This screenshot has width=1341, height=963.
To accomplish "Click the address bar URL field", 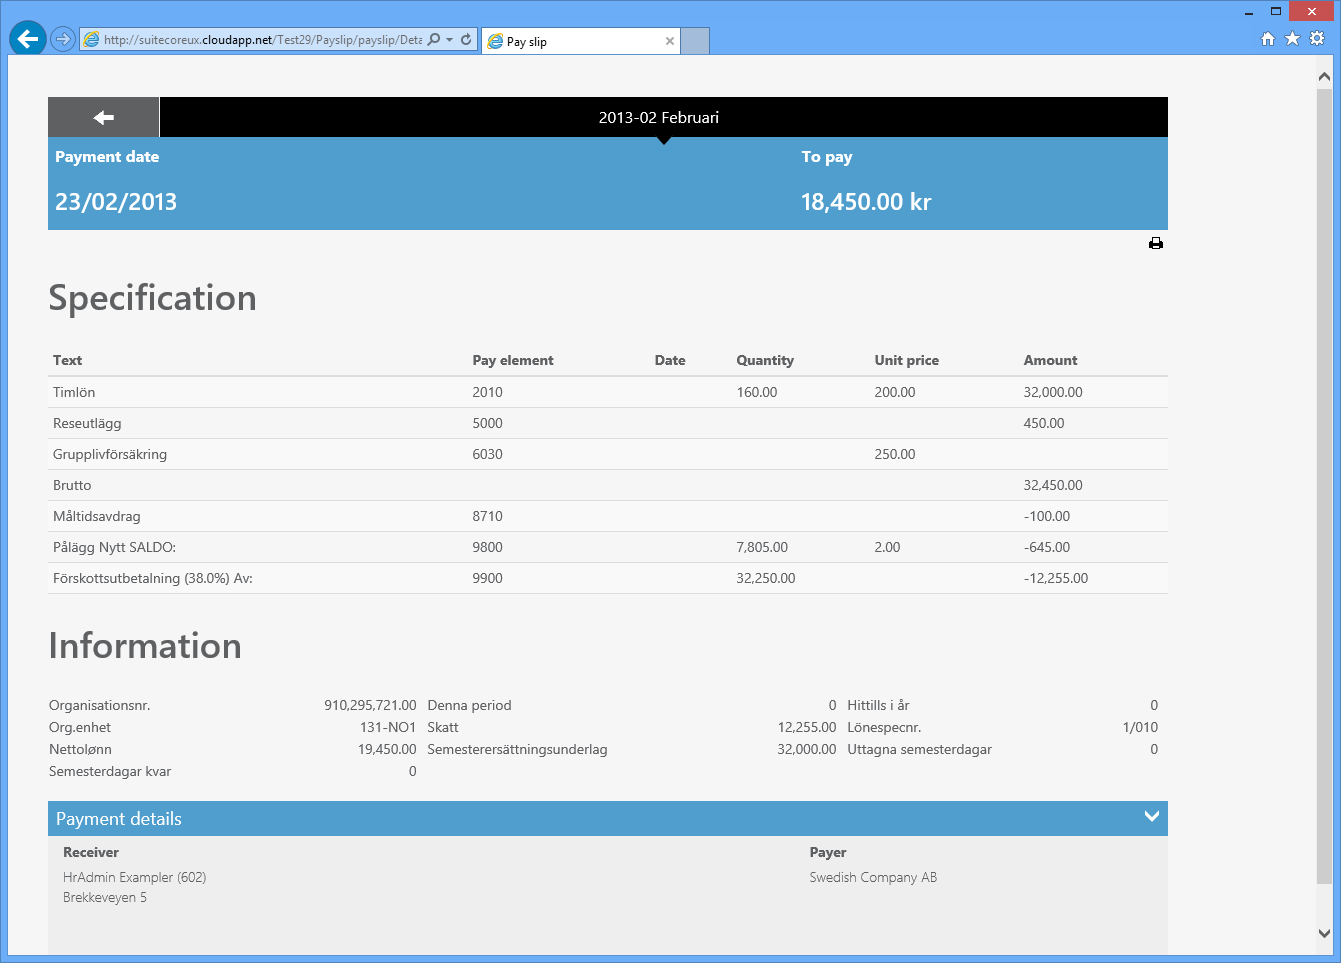I will pos(263,40).
